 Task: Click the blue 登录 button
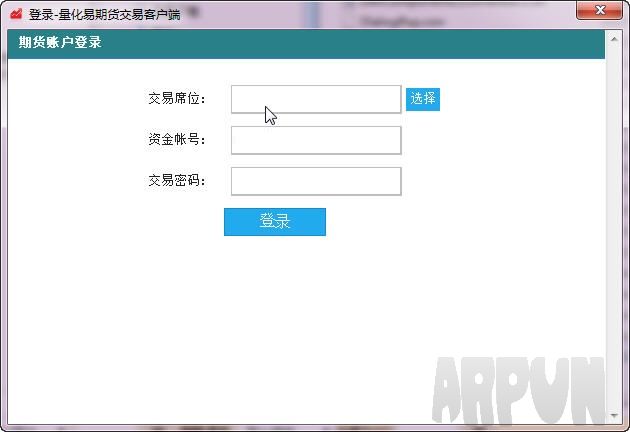275,221
